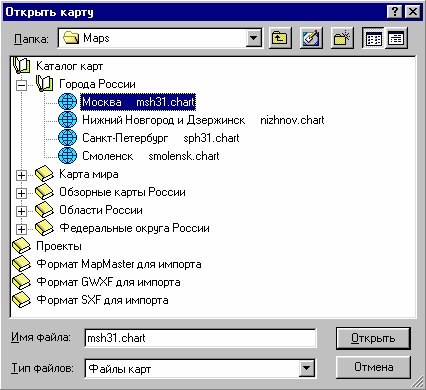Image resolution: width=426 pixels, height=390 pixels.
Task: Click the desktop view toolbar icon
Action: (x=311, y=38)
